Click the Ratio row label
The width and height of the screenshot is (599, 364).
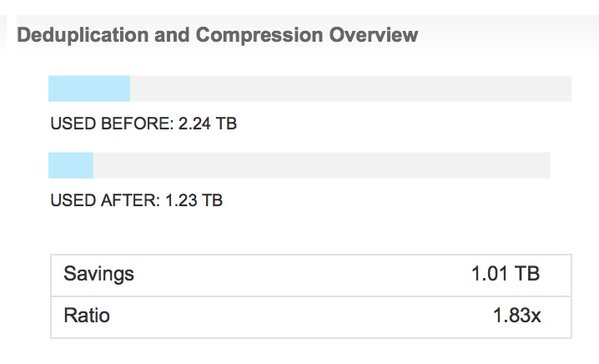coord(87,315)
